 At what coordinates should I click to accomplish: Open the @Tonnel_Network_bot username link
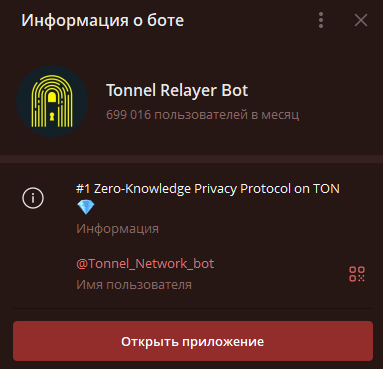[145, 264]
